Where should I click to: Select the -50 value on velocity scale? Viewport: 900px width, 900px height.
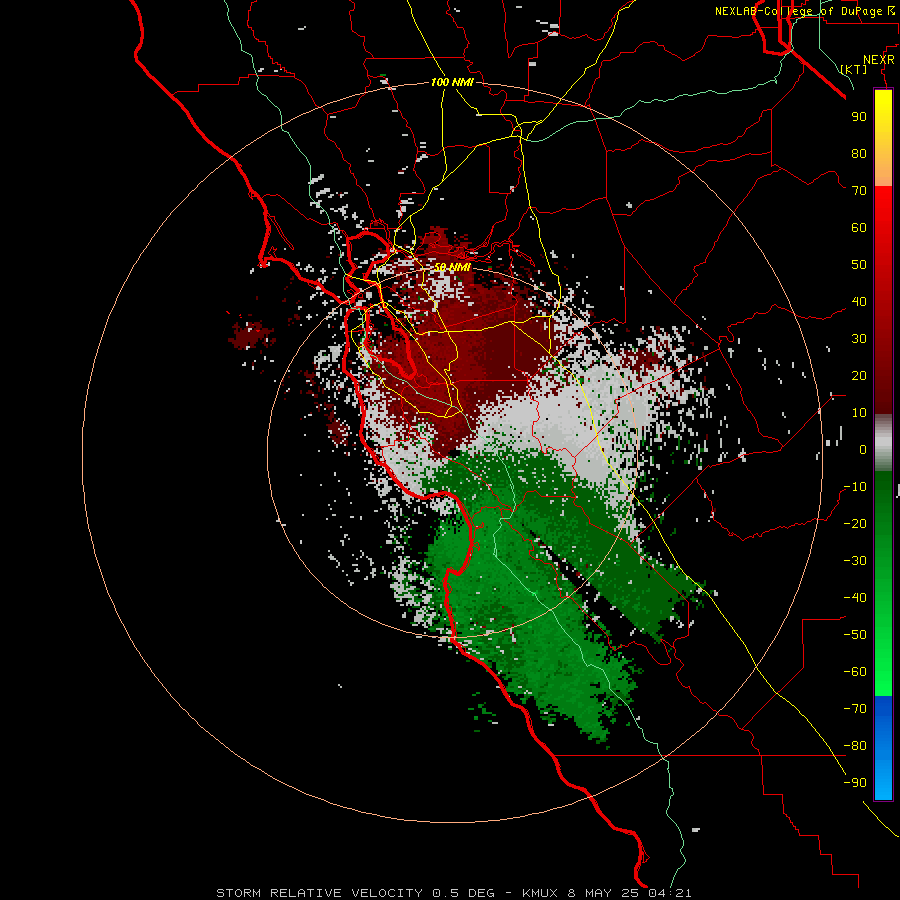pyautogui.click(x=855, y=635)
